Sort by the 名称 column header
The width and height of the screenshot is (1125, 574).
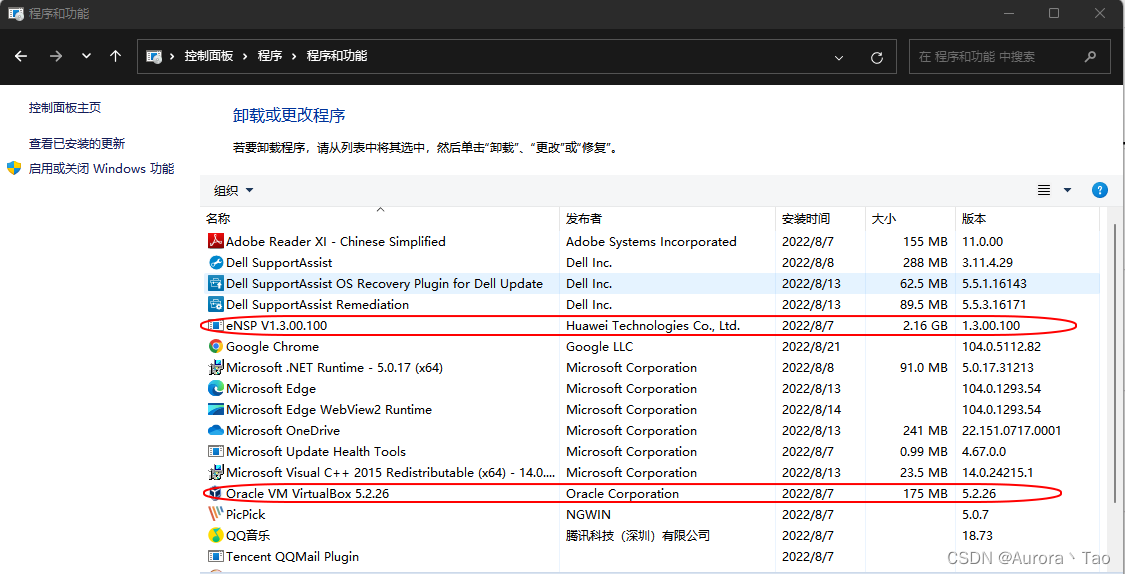380,218
